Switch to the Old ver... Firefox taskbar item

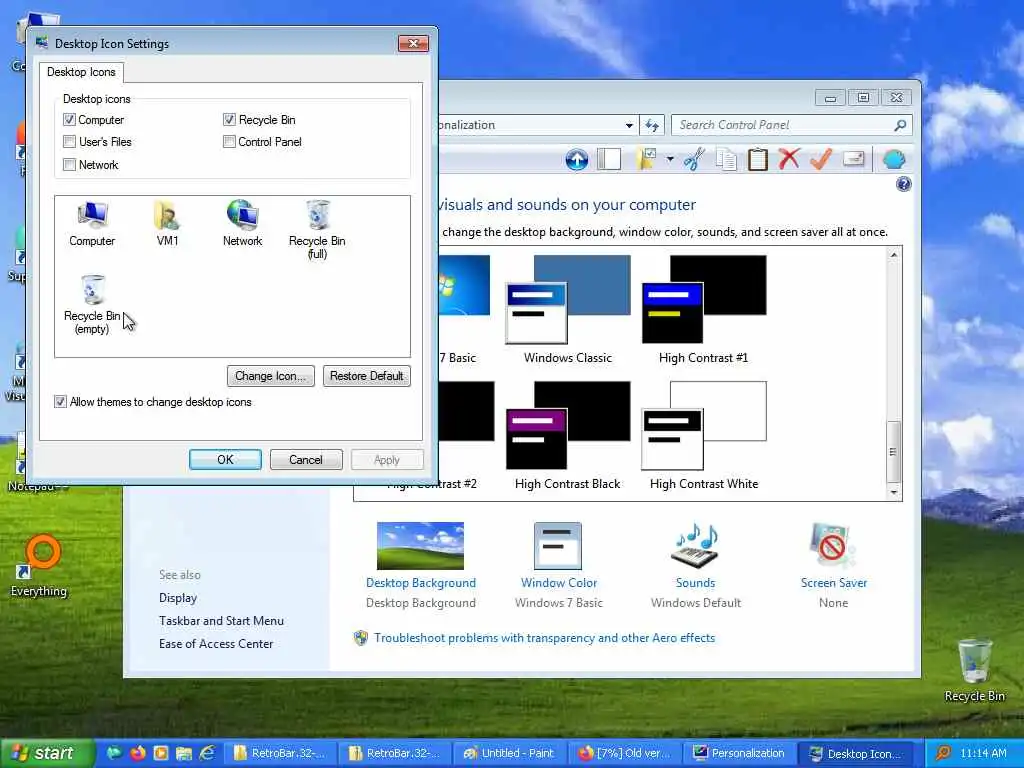(624, 753)
